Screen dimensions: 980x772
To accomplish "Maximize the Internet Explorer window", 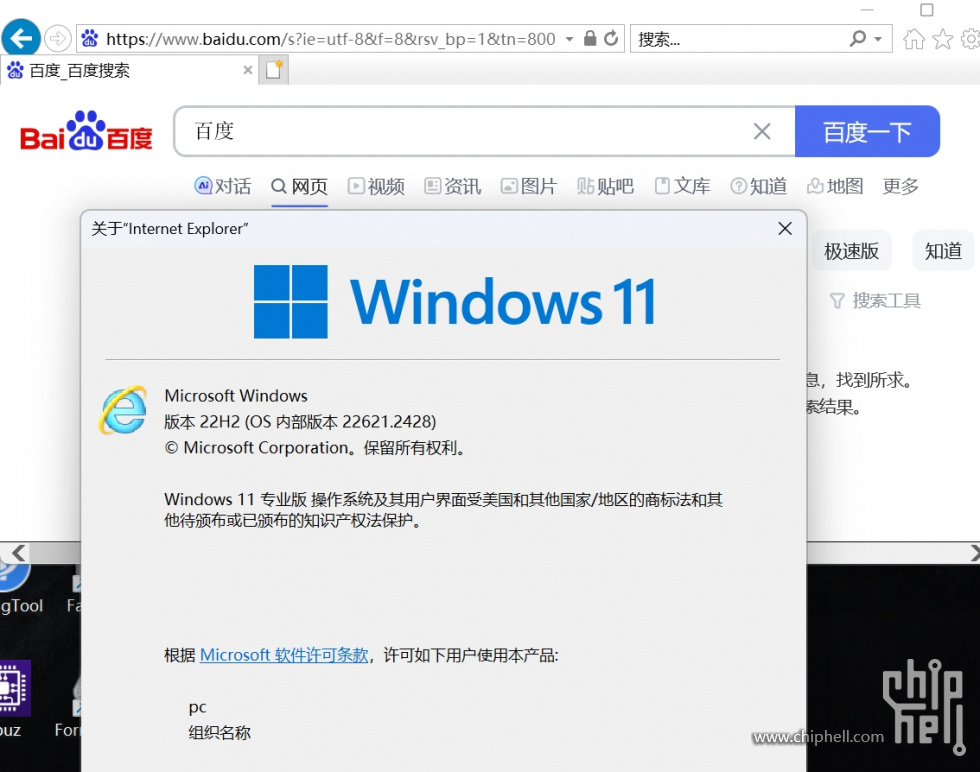I will click(927, 10).
